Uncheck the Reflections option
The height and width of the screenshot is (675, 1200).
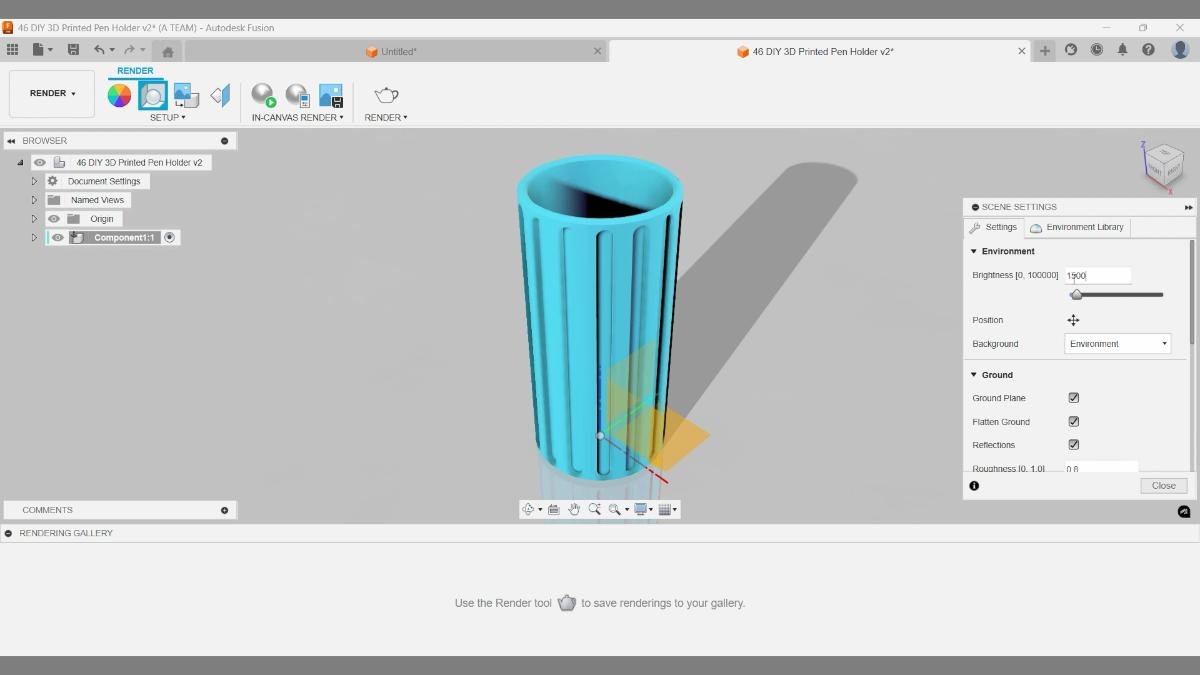(x=1073, y=444)
